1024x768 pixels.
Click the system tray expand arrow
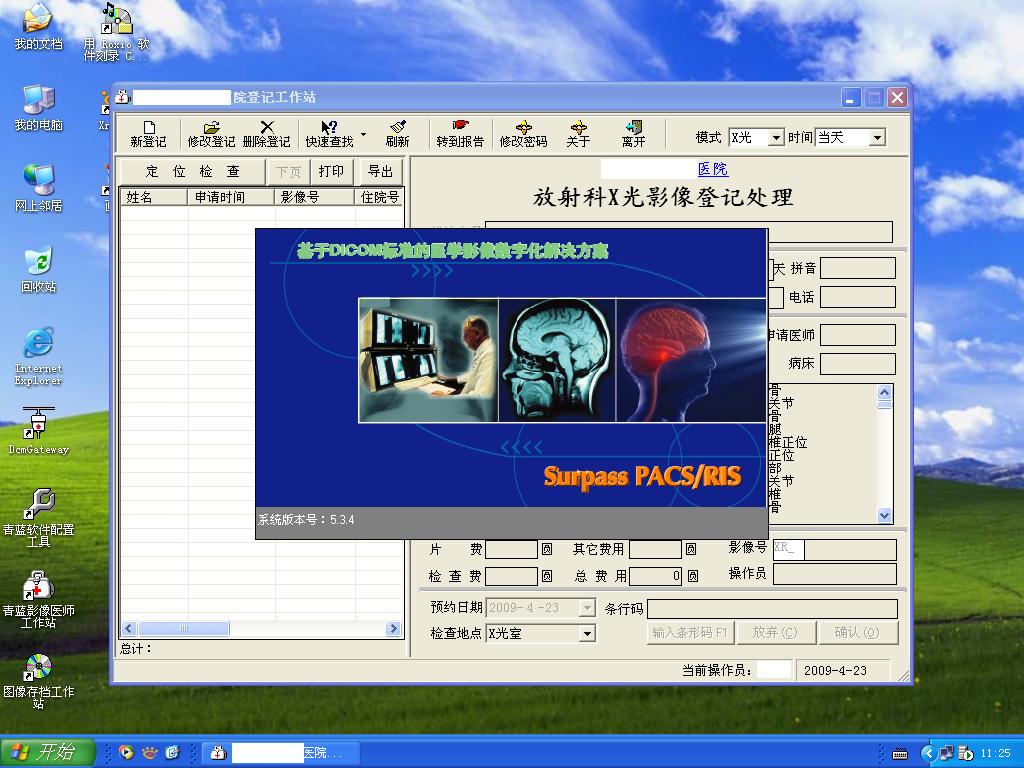coord(928,753)
